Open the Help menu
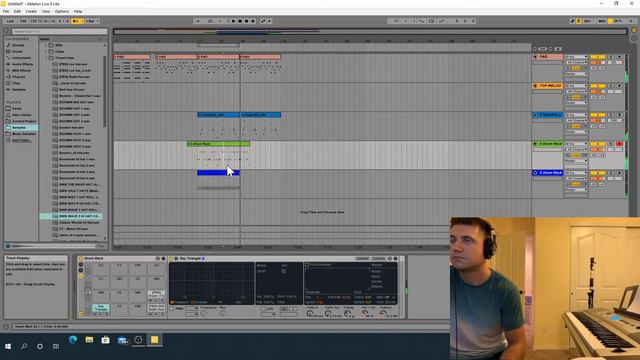The height and width of the screenshot is (360, 640). pos(78,11)
